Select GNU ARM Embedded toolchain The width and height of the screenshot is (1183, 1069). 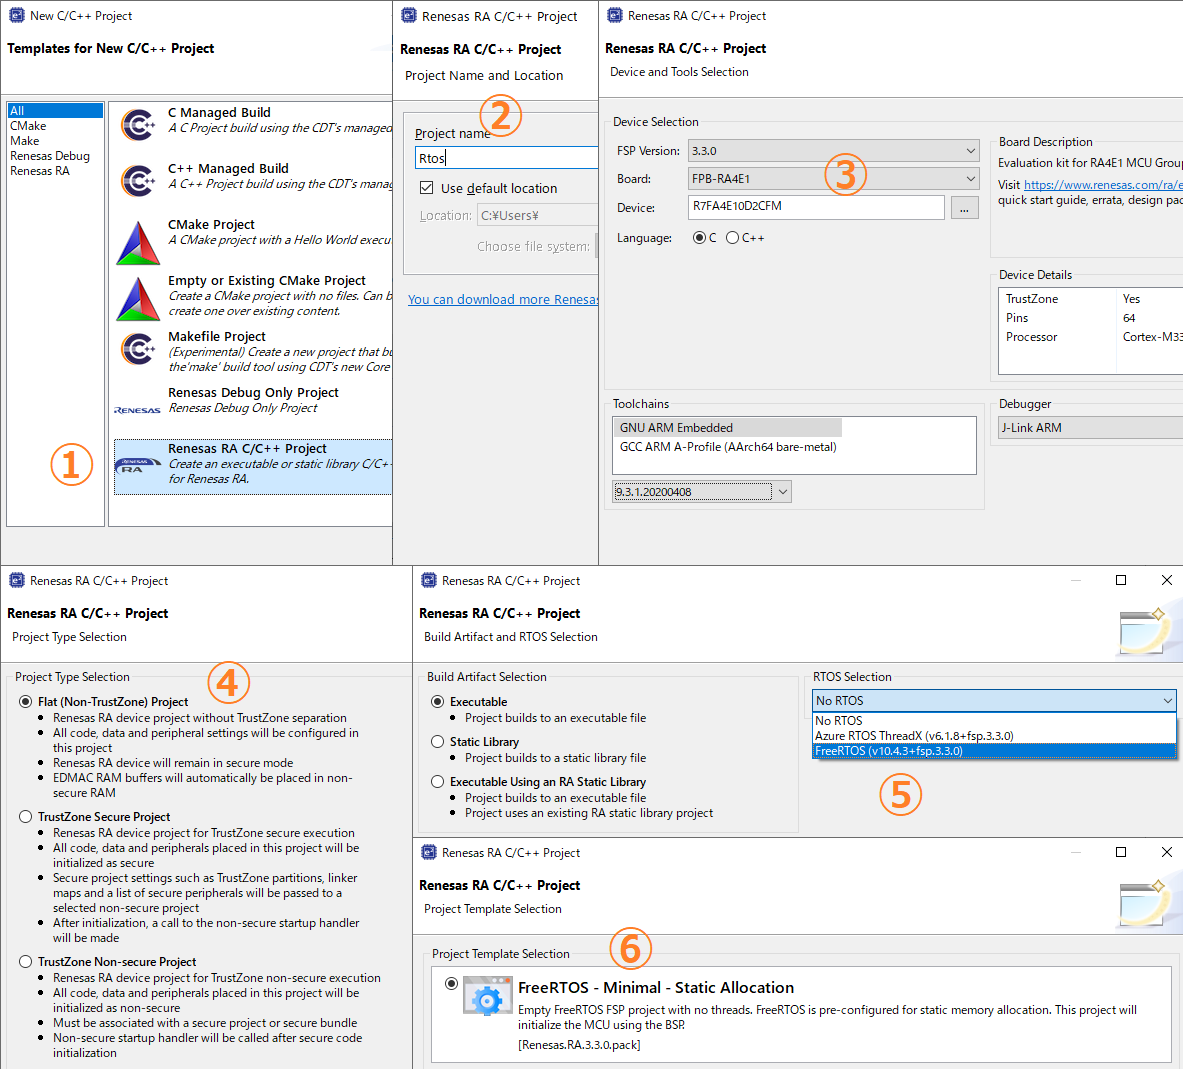(x=727, y=428)
